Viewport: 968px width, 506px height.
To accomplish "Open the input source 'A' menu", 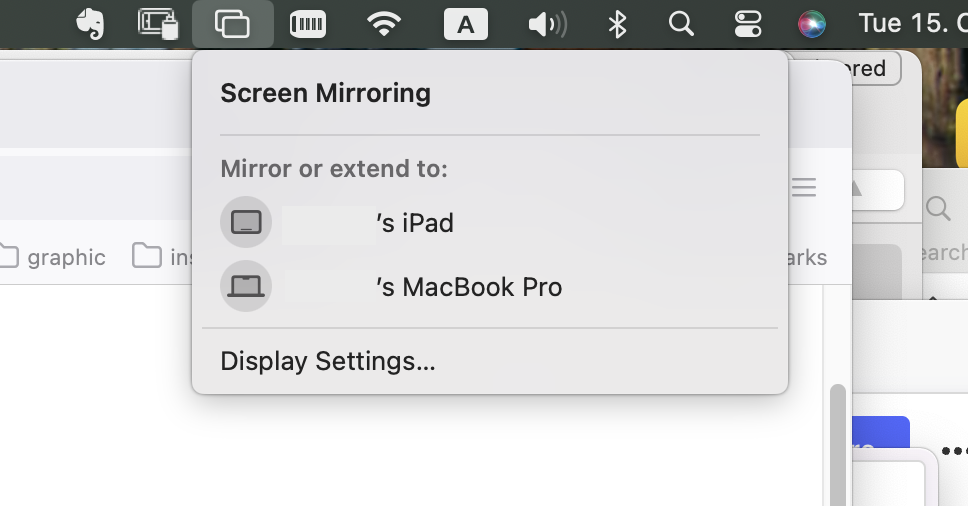I will [x=465, y=24].
